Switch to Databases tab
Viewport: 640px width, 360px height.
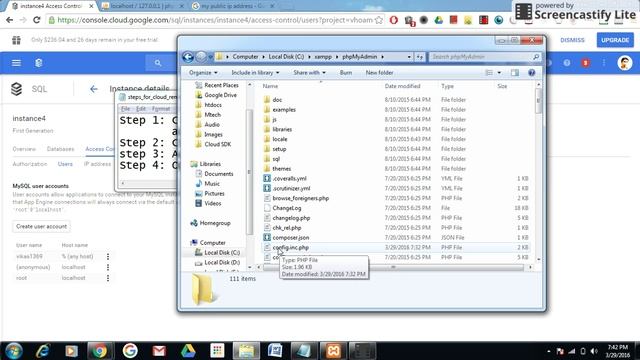coord(60,149)
